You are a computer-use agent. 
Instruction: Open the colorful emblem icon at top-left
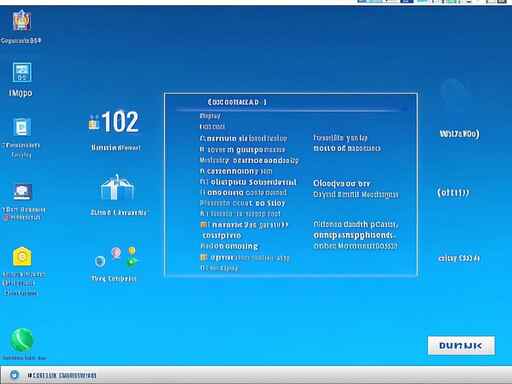[22, 21]
